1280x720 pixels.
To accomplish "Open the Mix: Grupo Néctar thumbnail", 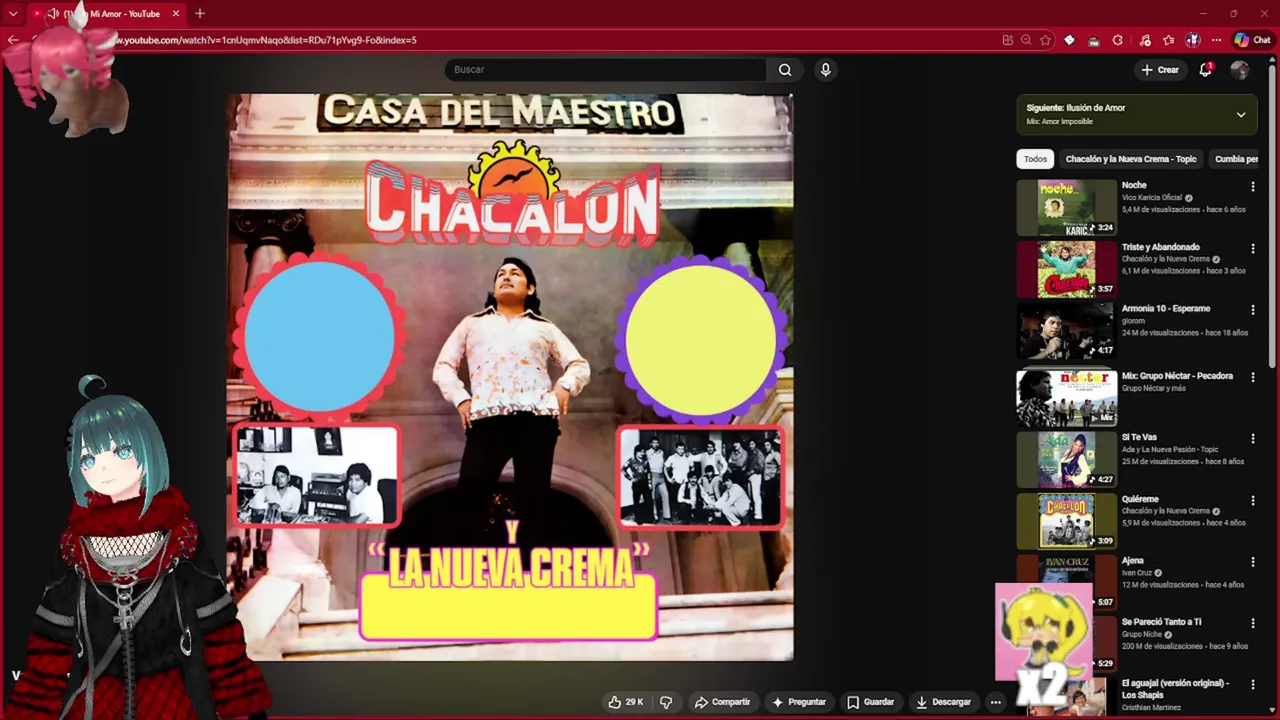I will [x=1066, y=397].
